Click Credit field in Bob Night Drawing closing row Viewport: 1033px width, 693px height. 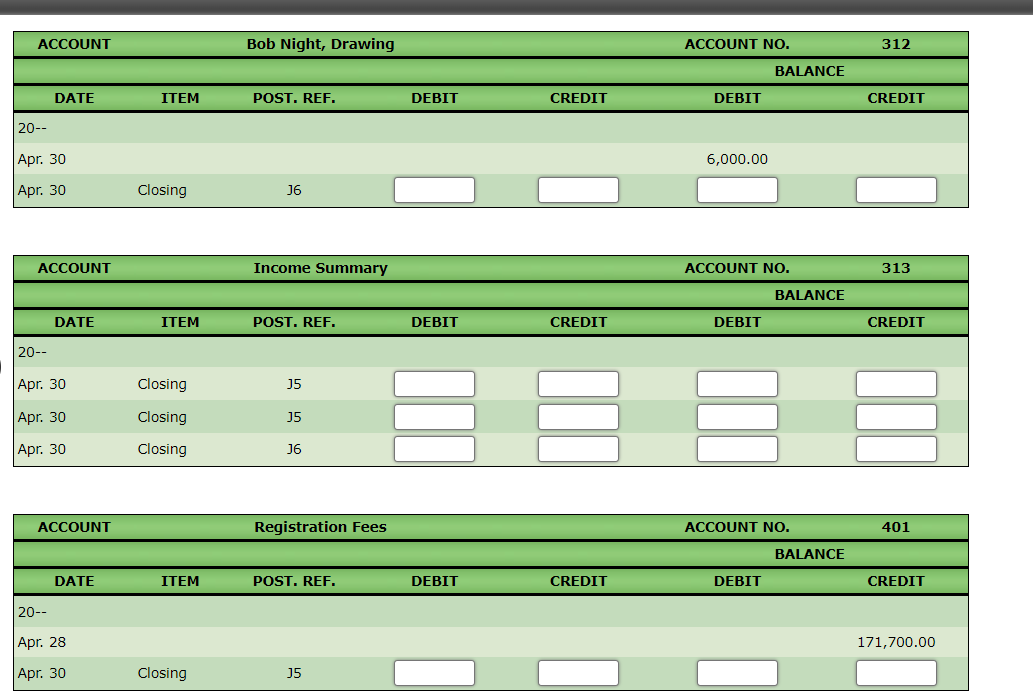pyautogui.click(x=578, y=190)
